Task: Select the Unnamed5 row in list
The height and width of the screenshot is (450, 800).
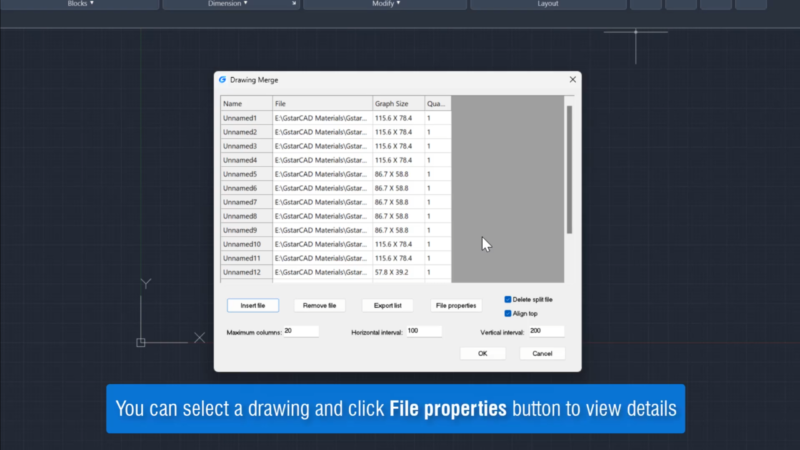Action: [246, 174]
